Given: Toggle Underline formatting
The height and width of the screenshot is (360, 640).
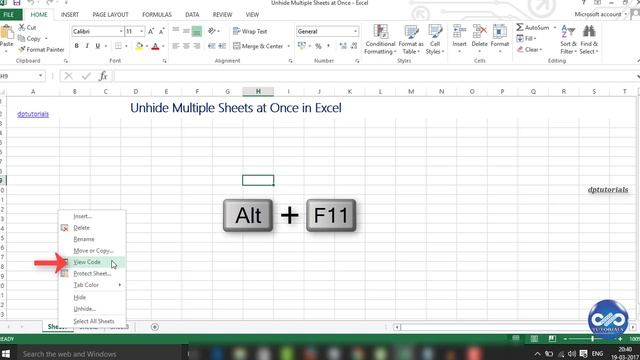Looking at the screenshot, I should [98, 46].
